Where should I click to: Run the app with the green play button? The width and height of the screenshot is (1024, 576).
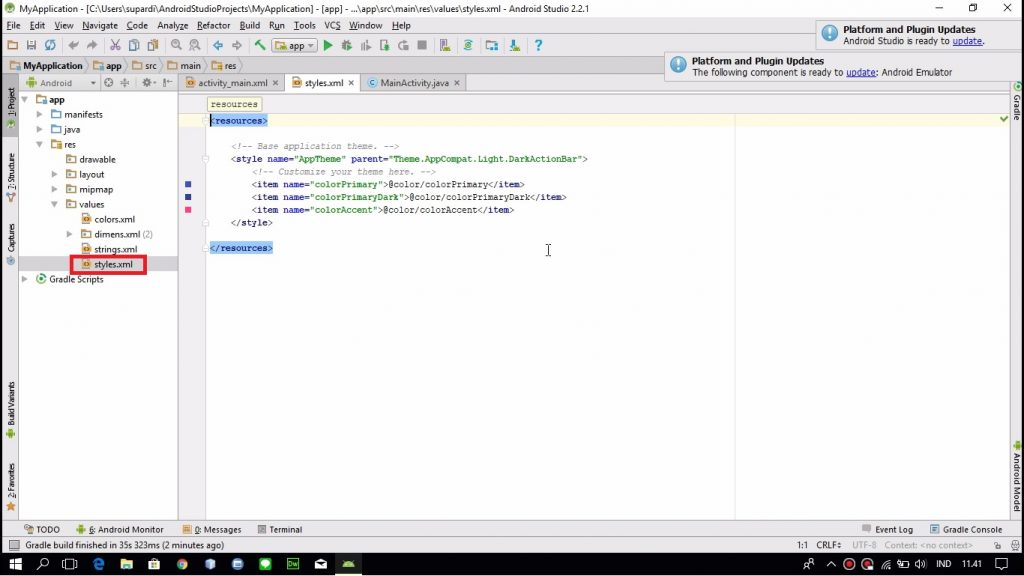coord(327,45)
